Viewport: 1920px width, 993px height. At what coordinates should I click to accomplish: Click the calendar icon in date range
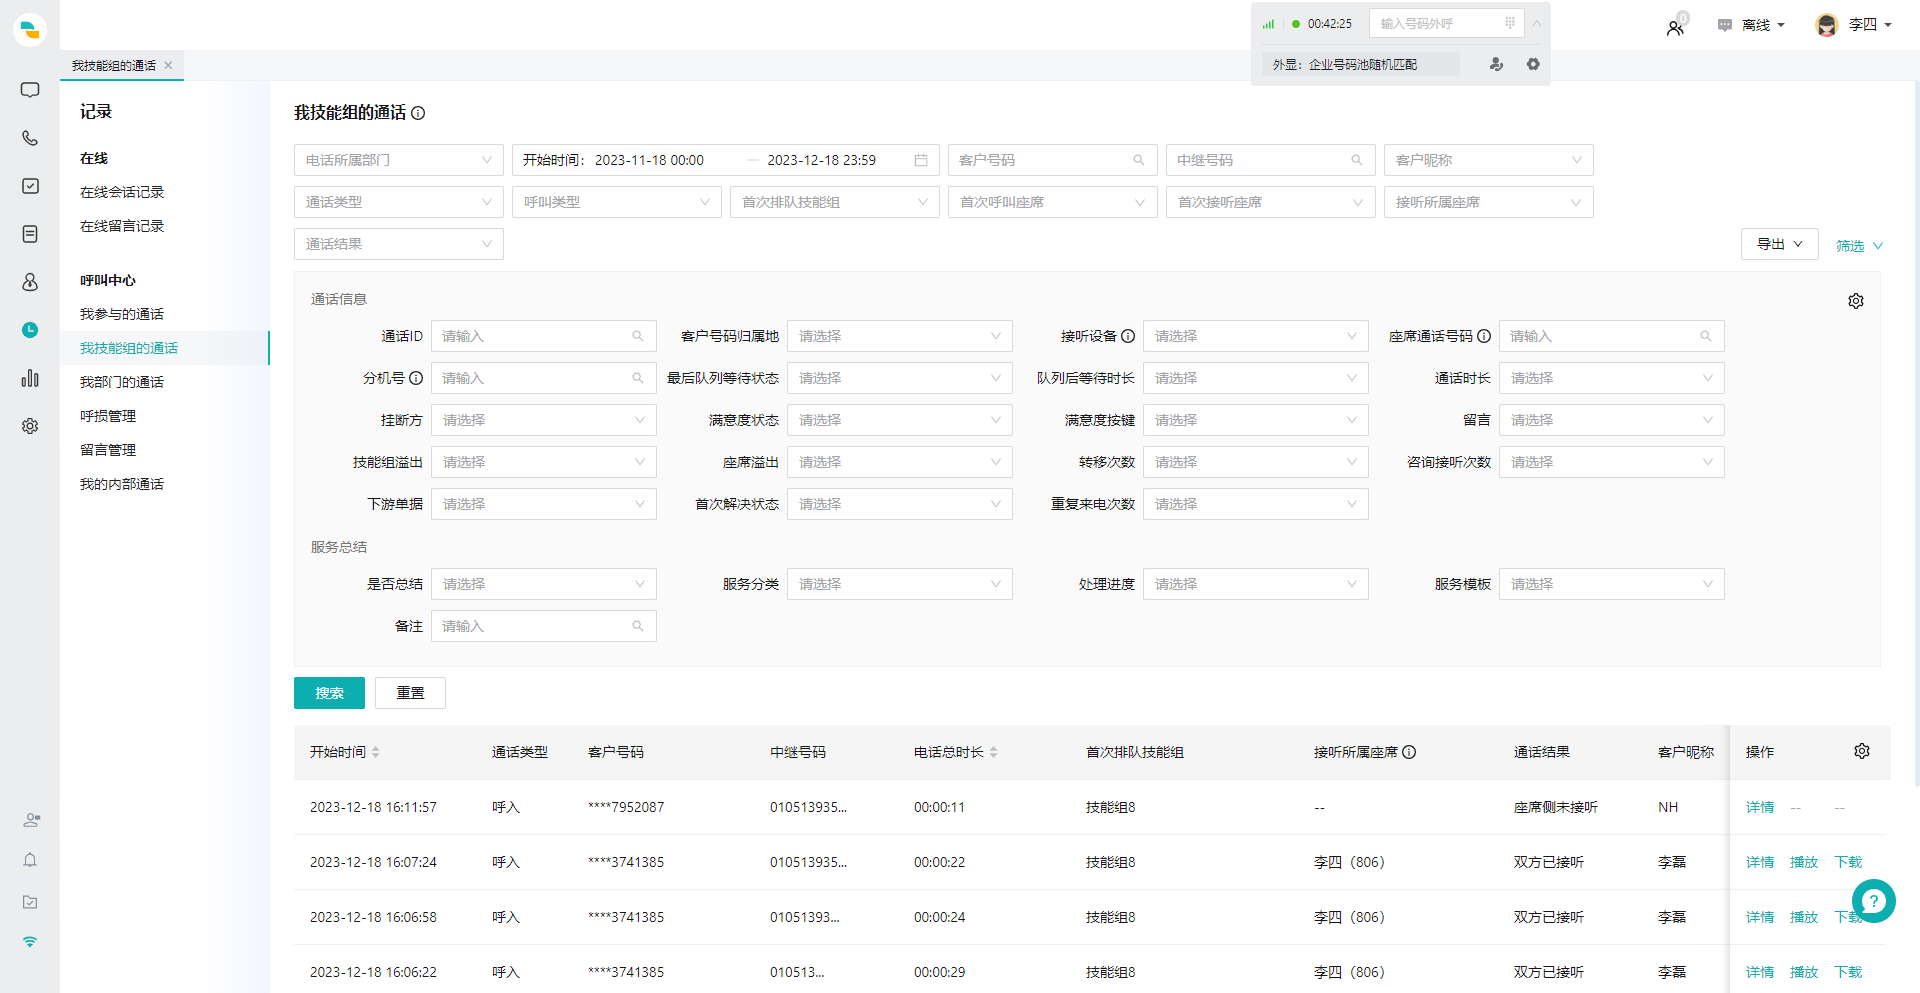(921, 160)
